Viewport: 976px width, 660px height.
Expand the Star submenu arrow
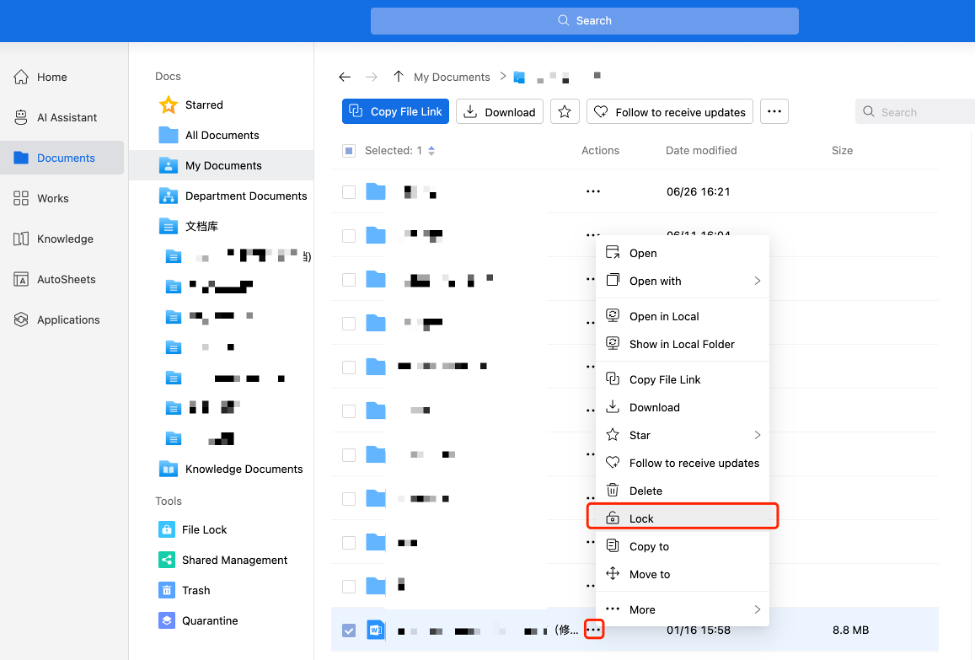coord(757,435)
